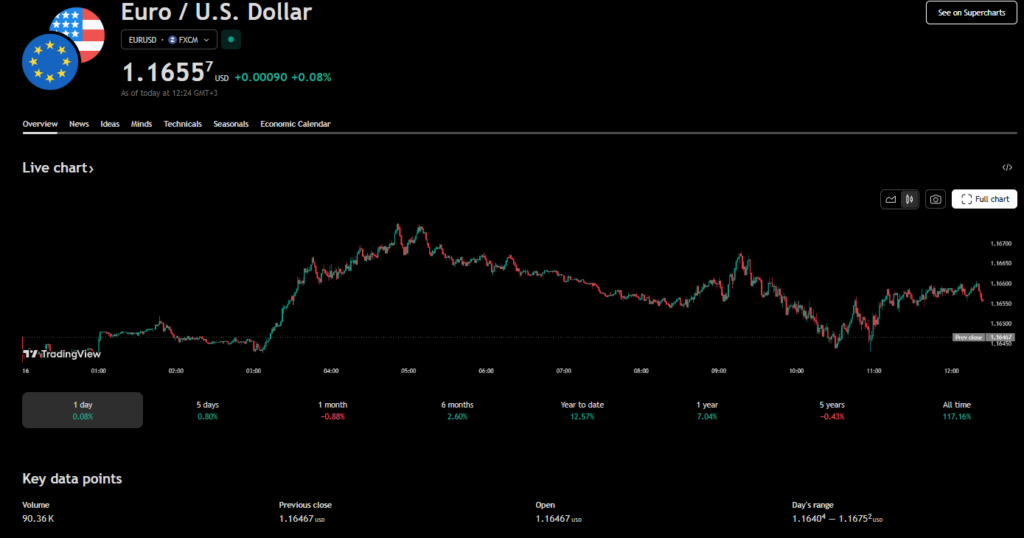Click the green market status dot
Image resolution: width=1024 pixels, height=538 pixels.
[231, 39]
